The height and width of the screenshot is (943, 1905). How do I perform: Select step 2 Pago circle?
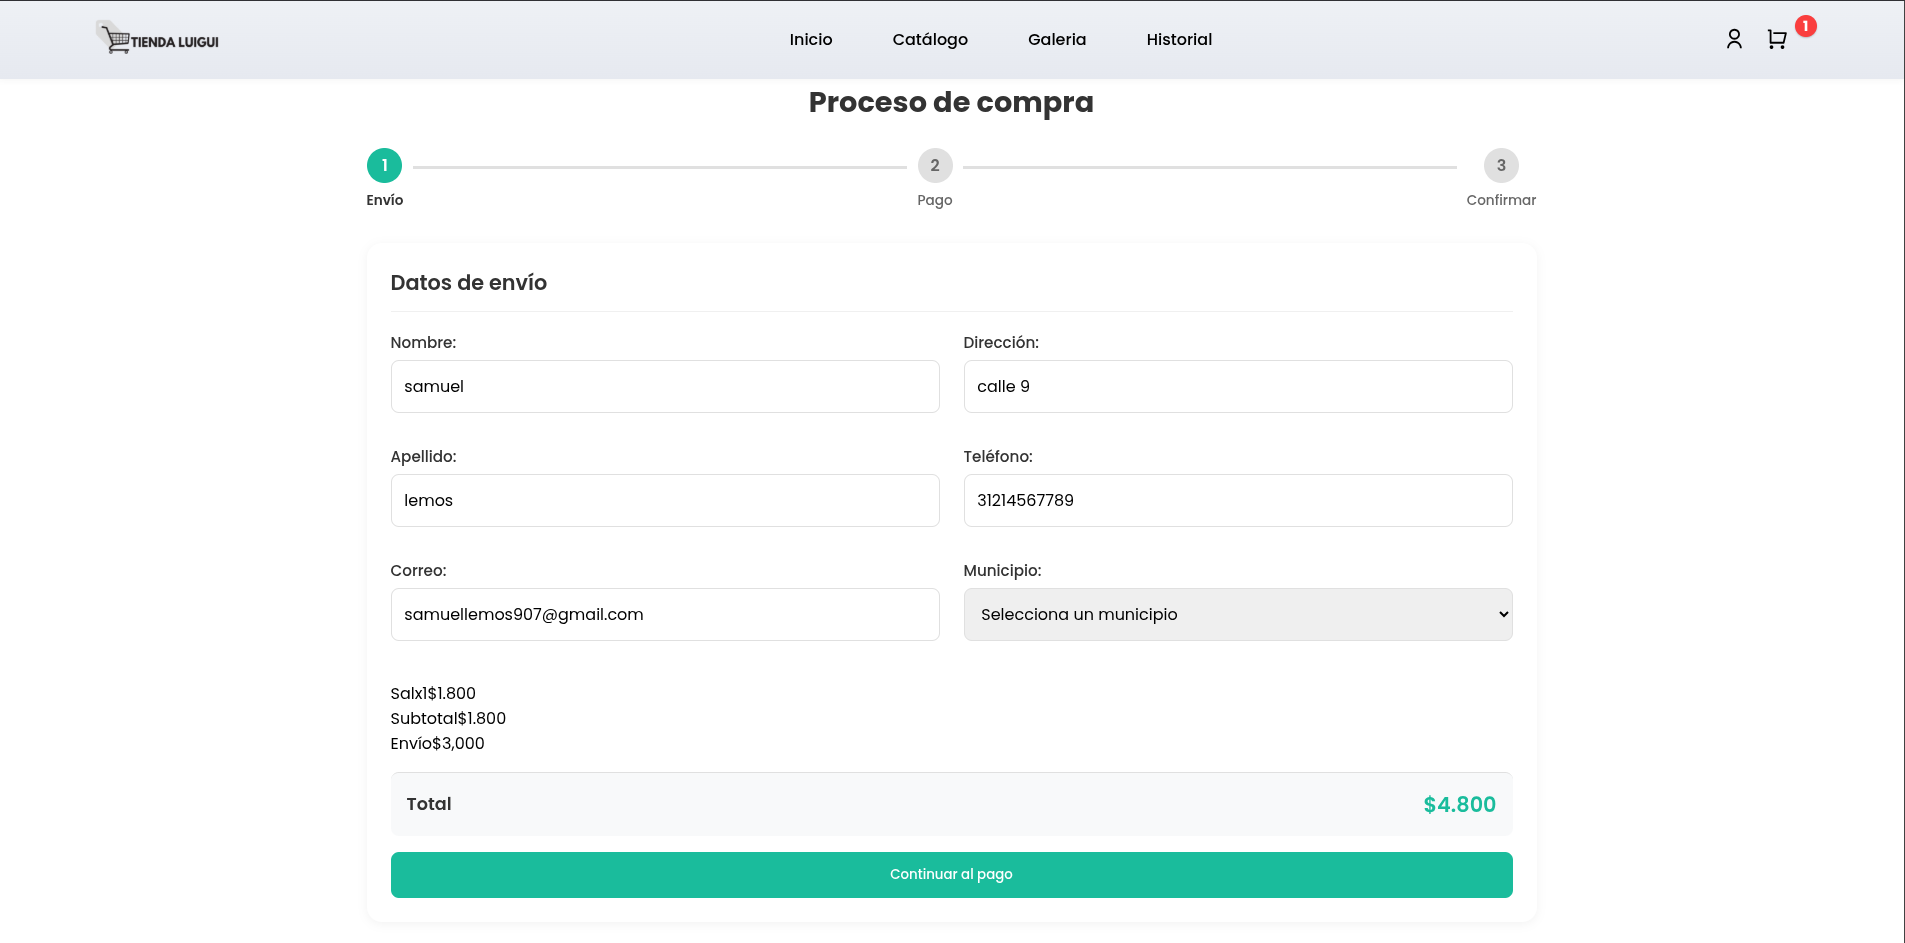(934, 166)
